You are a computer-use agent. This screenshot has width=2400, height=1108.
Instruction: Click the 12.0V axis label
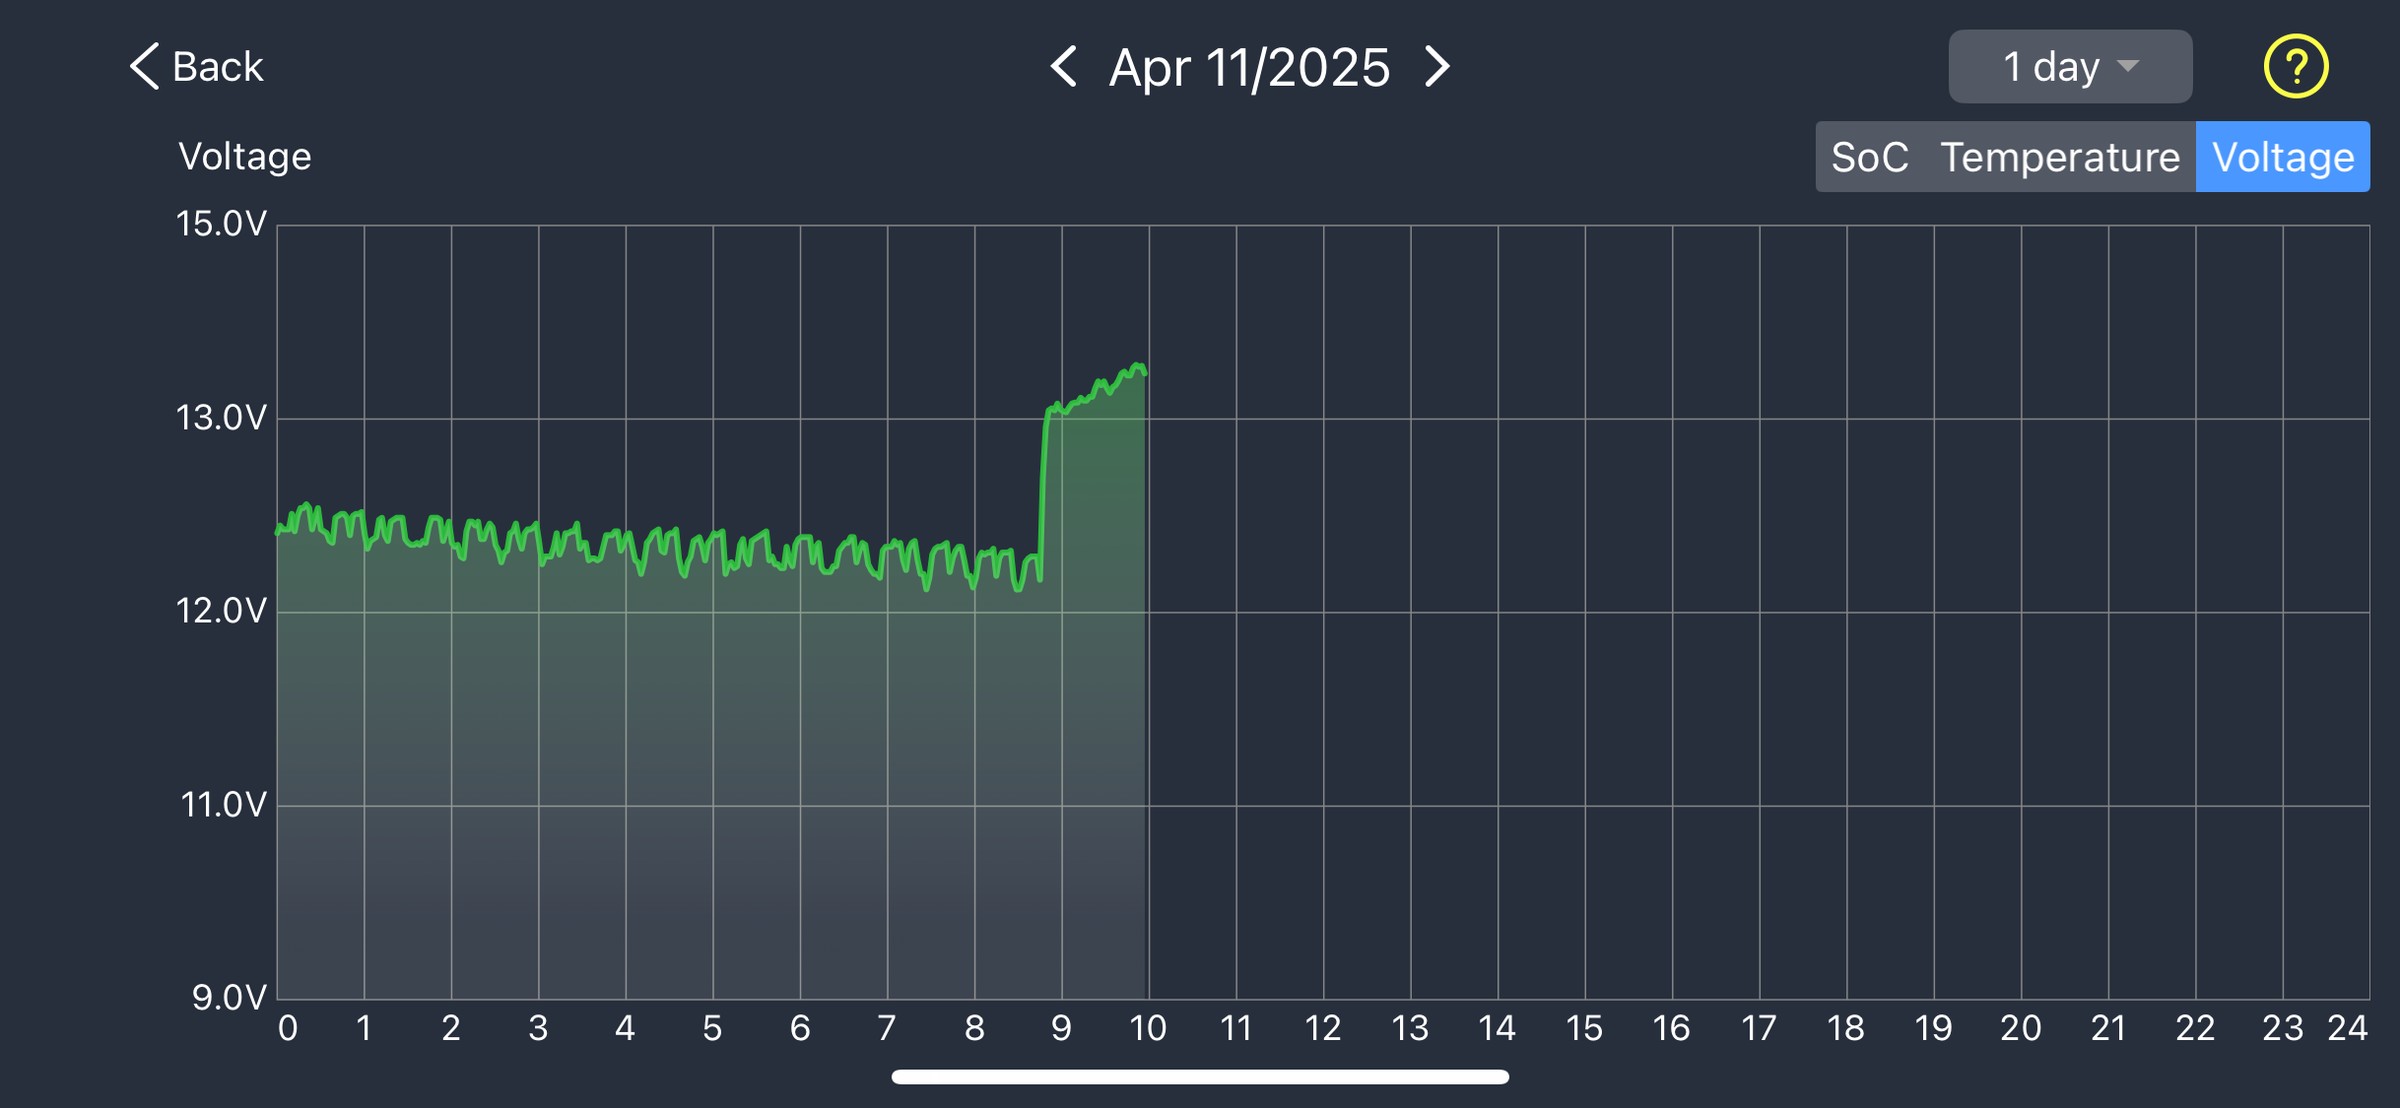click(222, 610)
